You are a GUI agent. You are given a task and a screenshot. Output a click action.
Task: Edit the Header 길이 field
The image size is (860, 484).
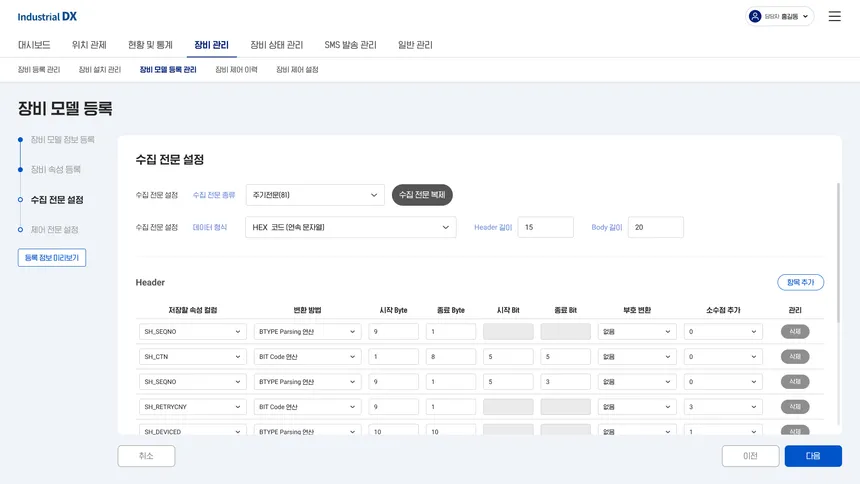[545, 227]
